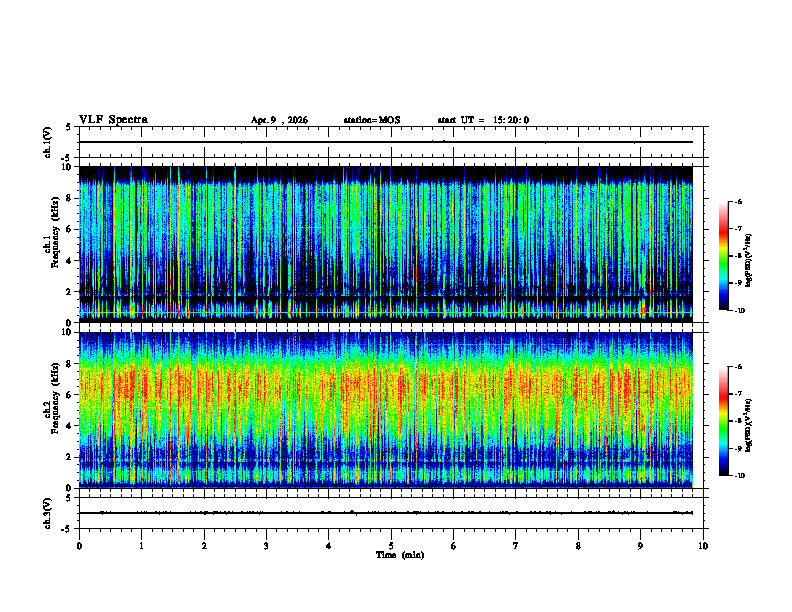This screenshot has height=612, width=792.
Task: Click the "4" kHz tick label on ch.1 axis
Action: [70, 261]
